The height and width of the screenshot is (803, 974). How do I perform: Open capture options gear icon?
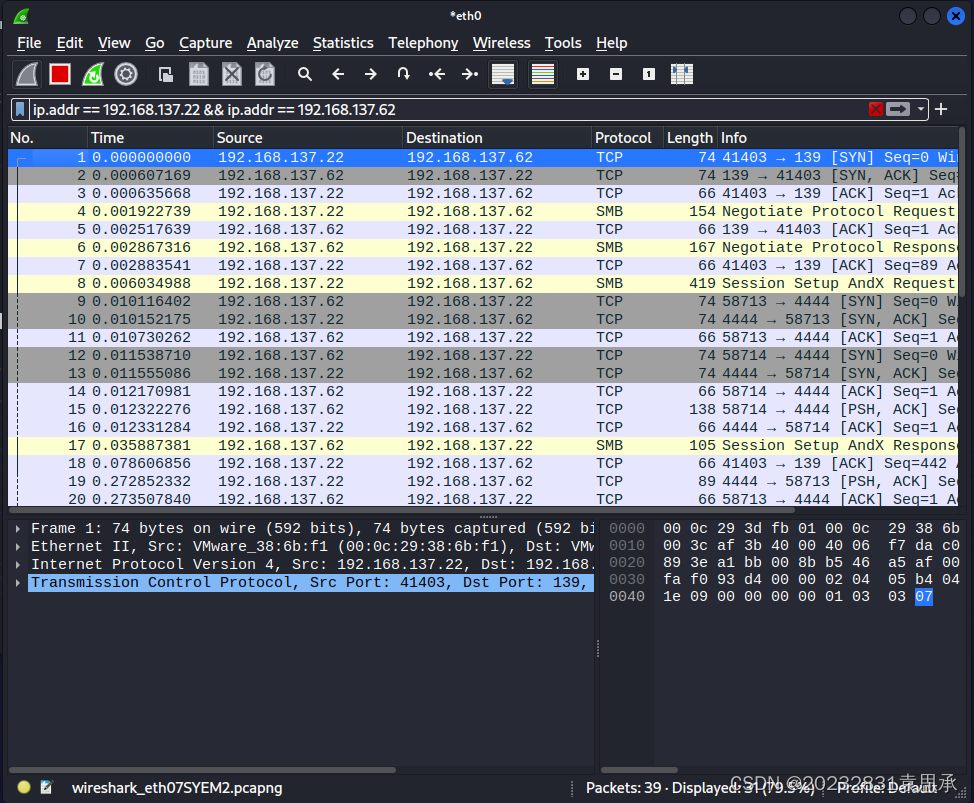point(126,74)
